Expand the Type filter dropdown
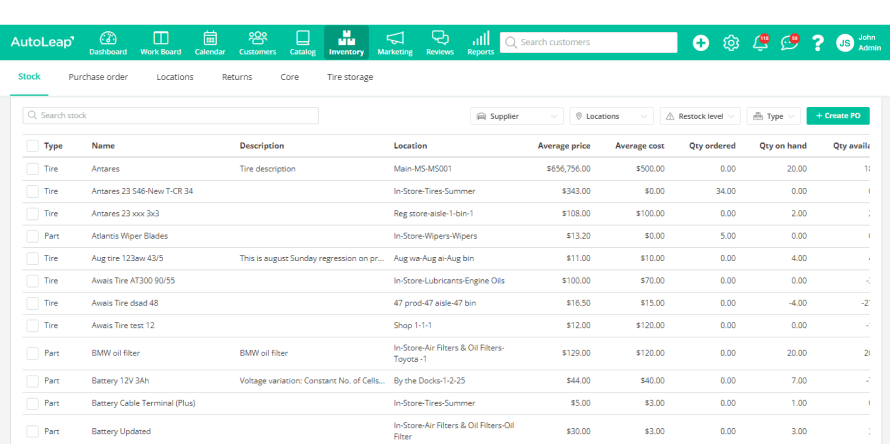 click(773, 116)
